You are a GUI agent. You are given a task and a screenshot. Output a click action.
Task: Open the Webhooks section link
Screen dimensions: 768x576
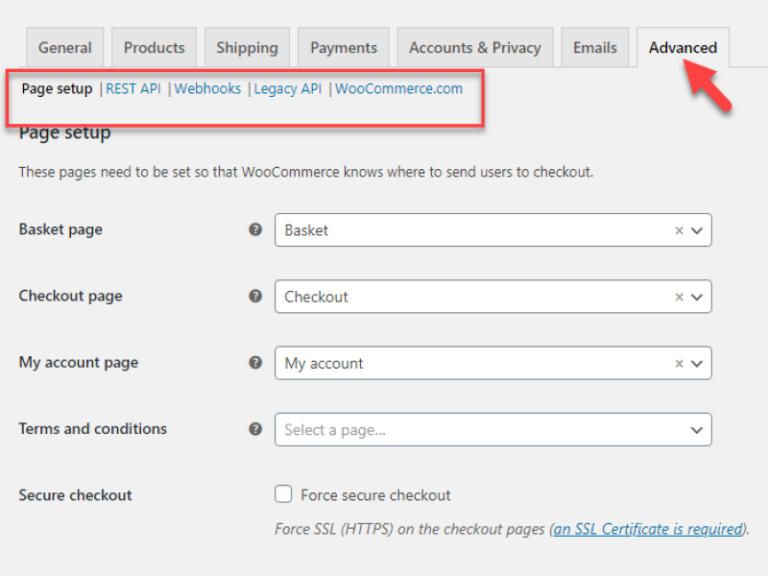208,89
